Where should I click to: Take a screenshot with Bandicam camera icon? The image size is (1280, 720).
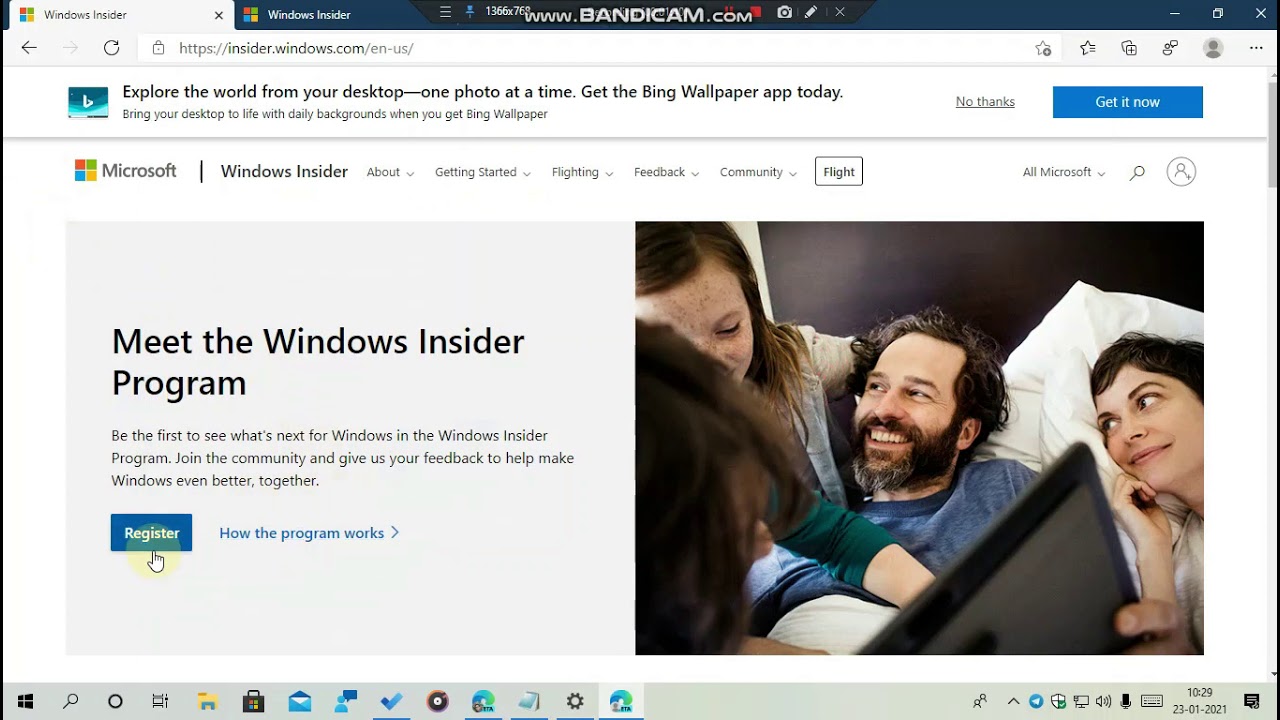point(785,12)
